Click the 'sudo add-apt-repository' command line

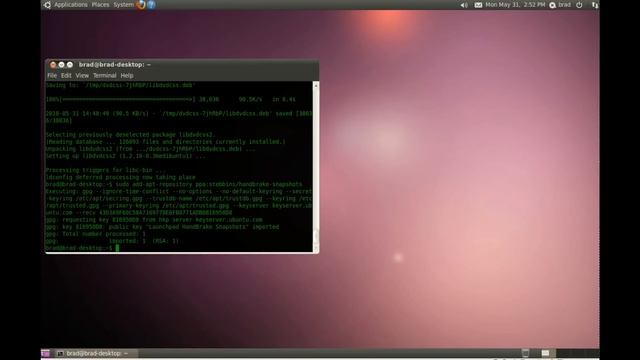pyautogui.click(x=174, y=184)
